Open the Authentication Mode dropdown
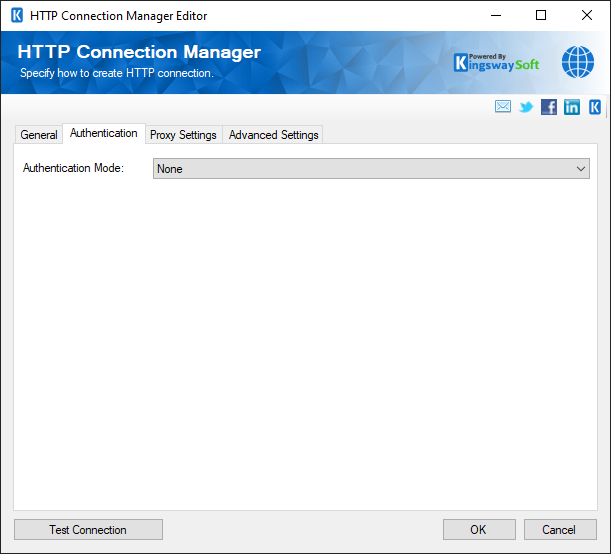The image size is (611, 554). [371, 169]
